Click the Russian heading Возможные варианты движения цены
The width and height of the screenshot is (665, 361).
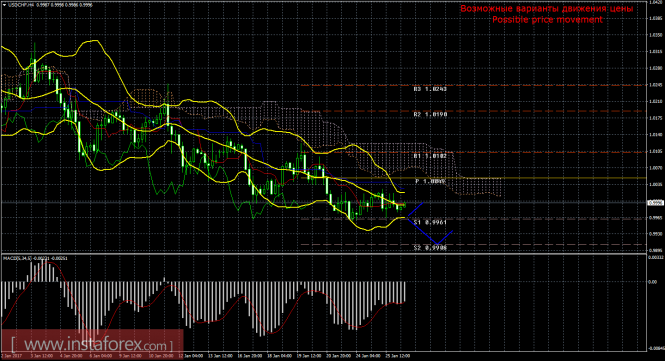pyautogui.click(x=547, y=8)
